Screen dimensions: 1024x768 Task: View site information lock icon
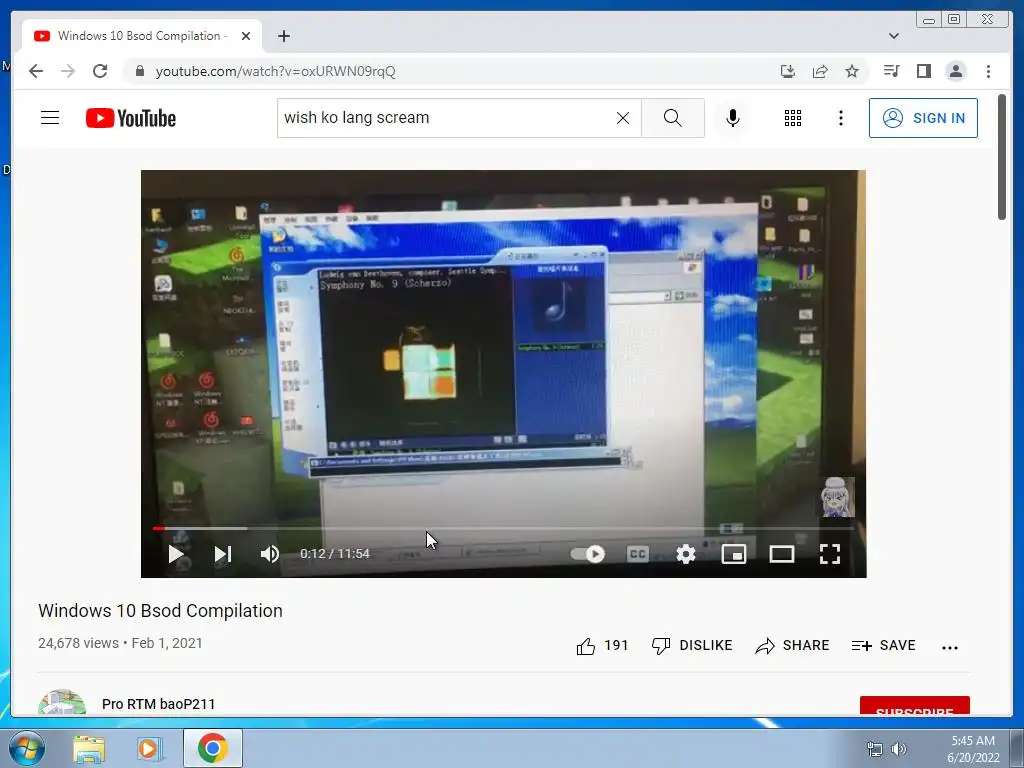pos(139,71)
